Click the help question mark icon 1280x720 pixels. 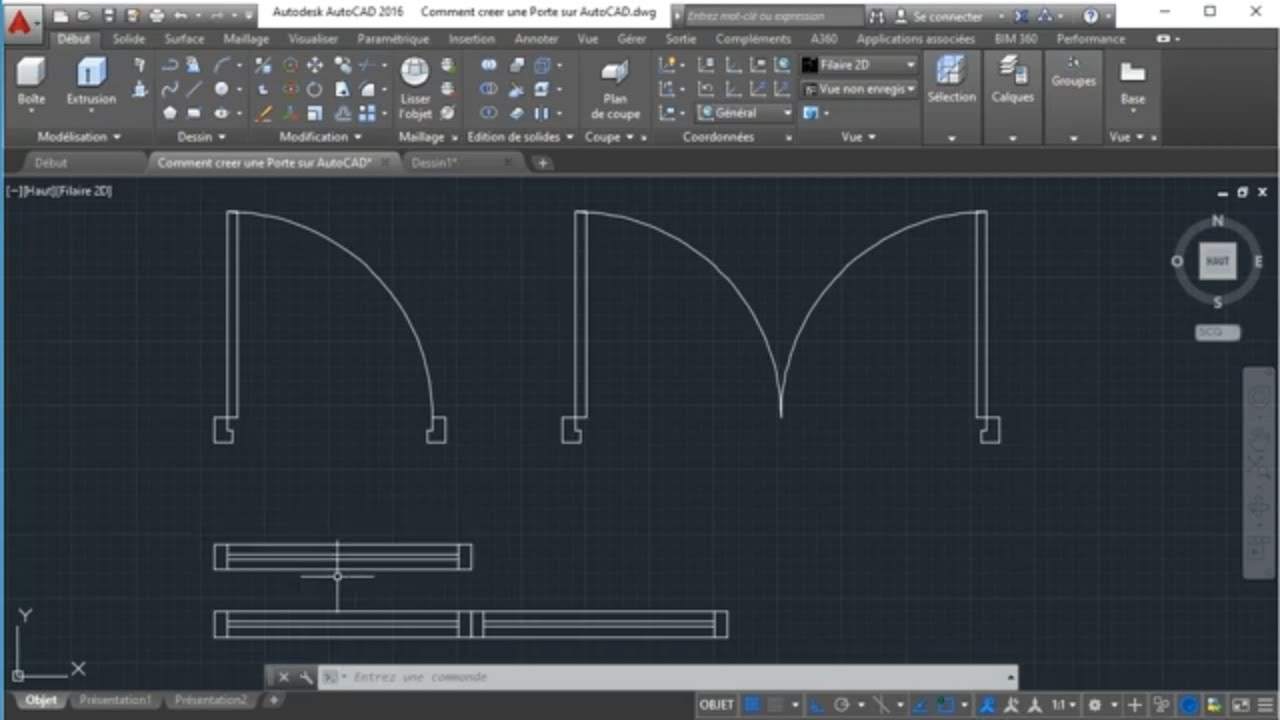1090,16
